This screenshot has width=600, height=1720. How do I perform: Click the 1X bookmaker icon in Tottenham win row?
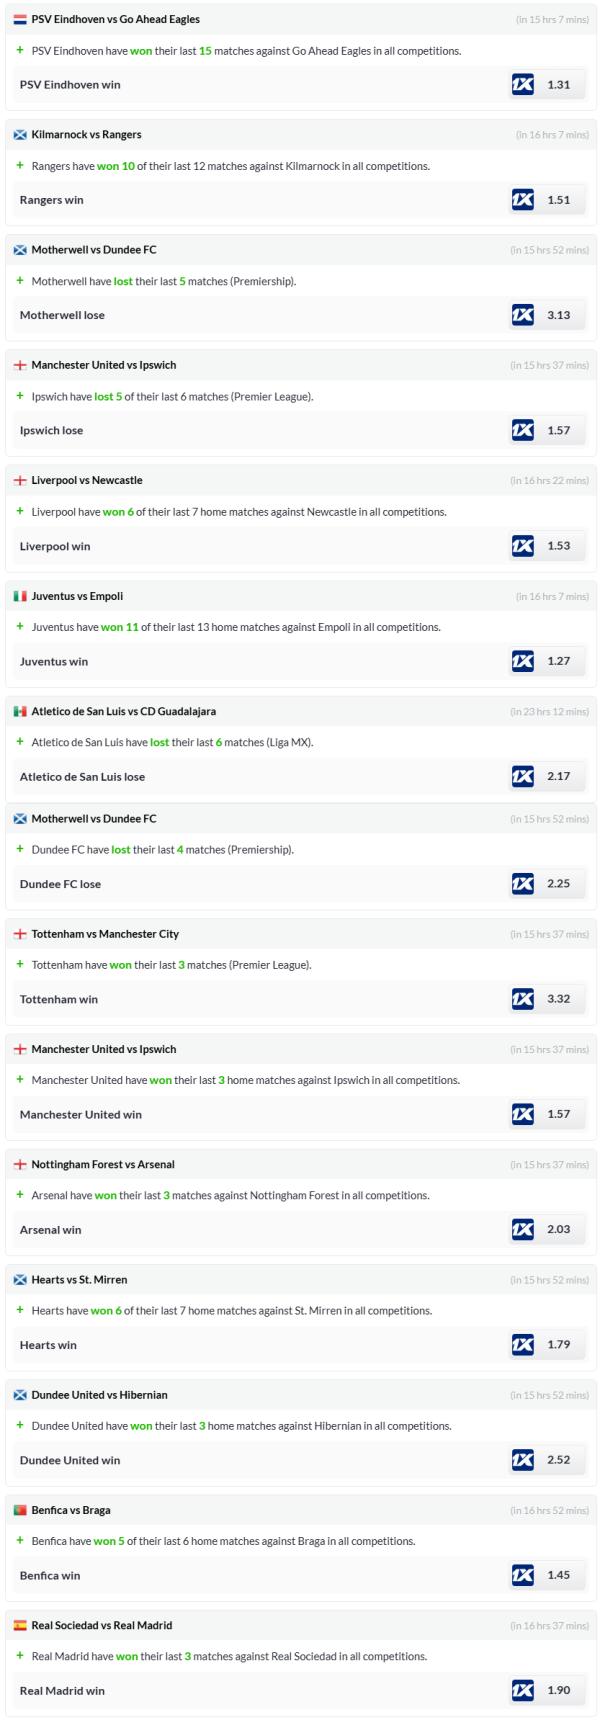522,999
